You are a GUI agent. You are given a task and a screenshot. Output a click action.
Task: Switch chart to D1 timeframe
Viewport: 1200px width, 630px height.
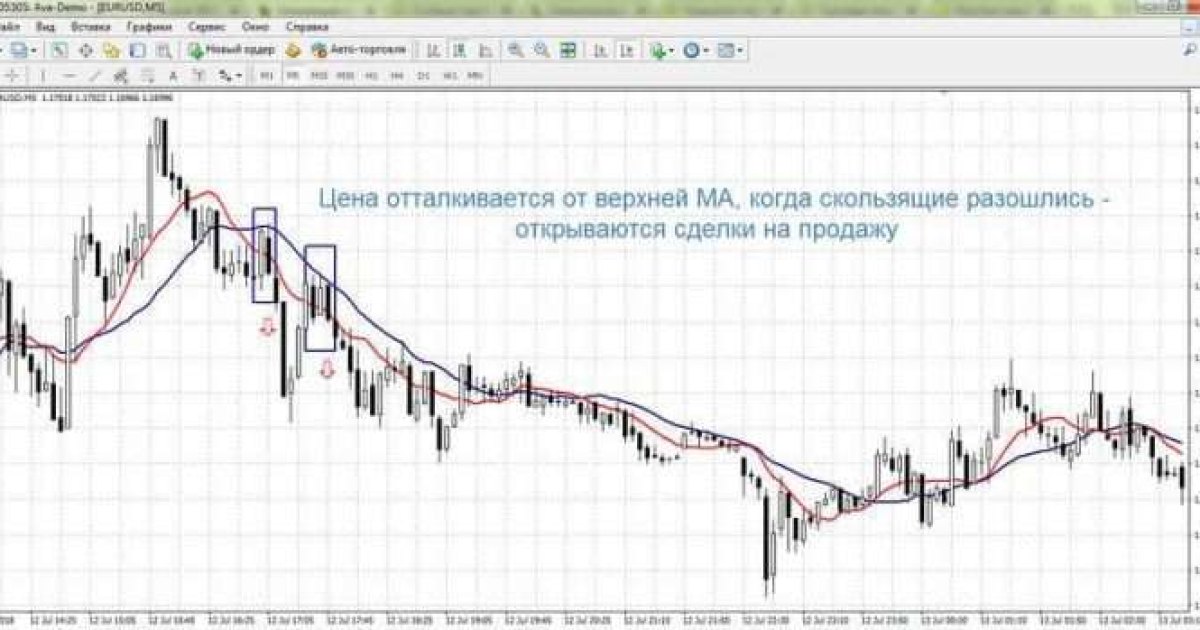(424, 76)
